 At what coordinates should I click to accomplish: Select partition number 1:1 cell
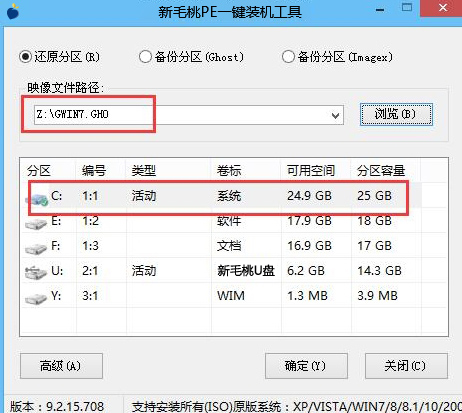coord(90,196)
